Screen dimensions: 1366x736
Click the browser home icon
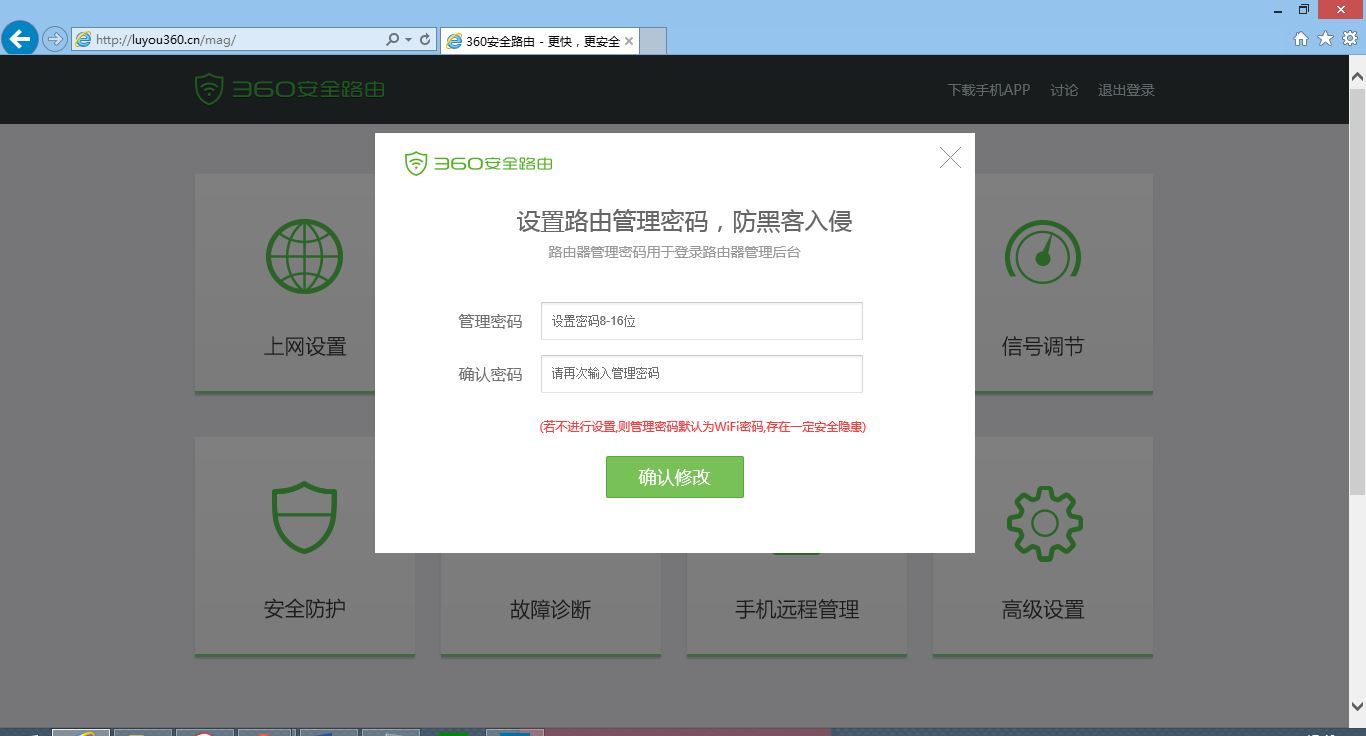point(1301,39)
